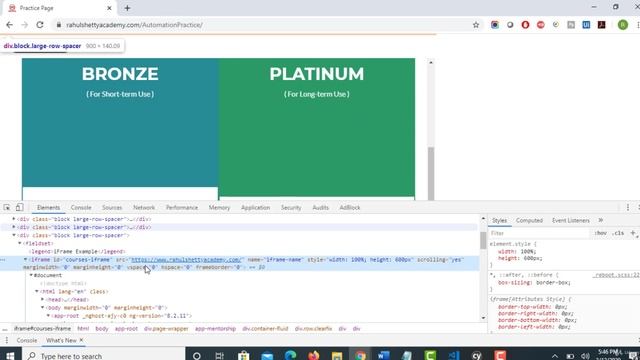Click the browser Forward arrow
Viewport: 640px width, 360px height.
(24, 25)
